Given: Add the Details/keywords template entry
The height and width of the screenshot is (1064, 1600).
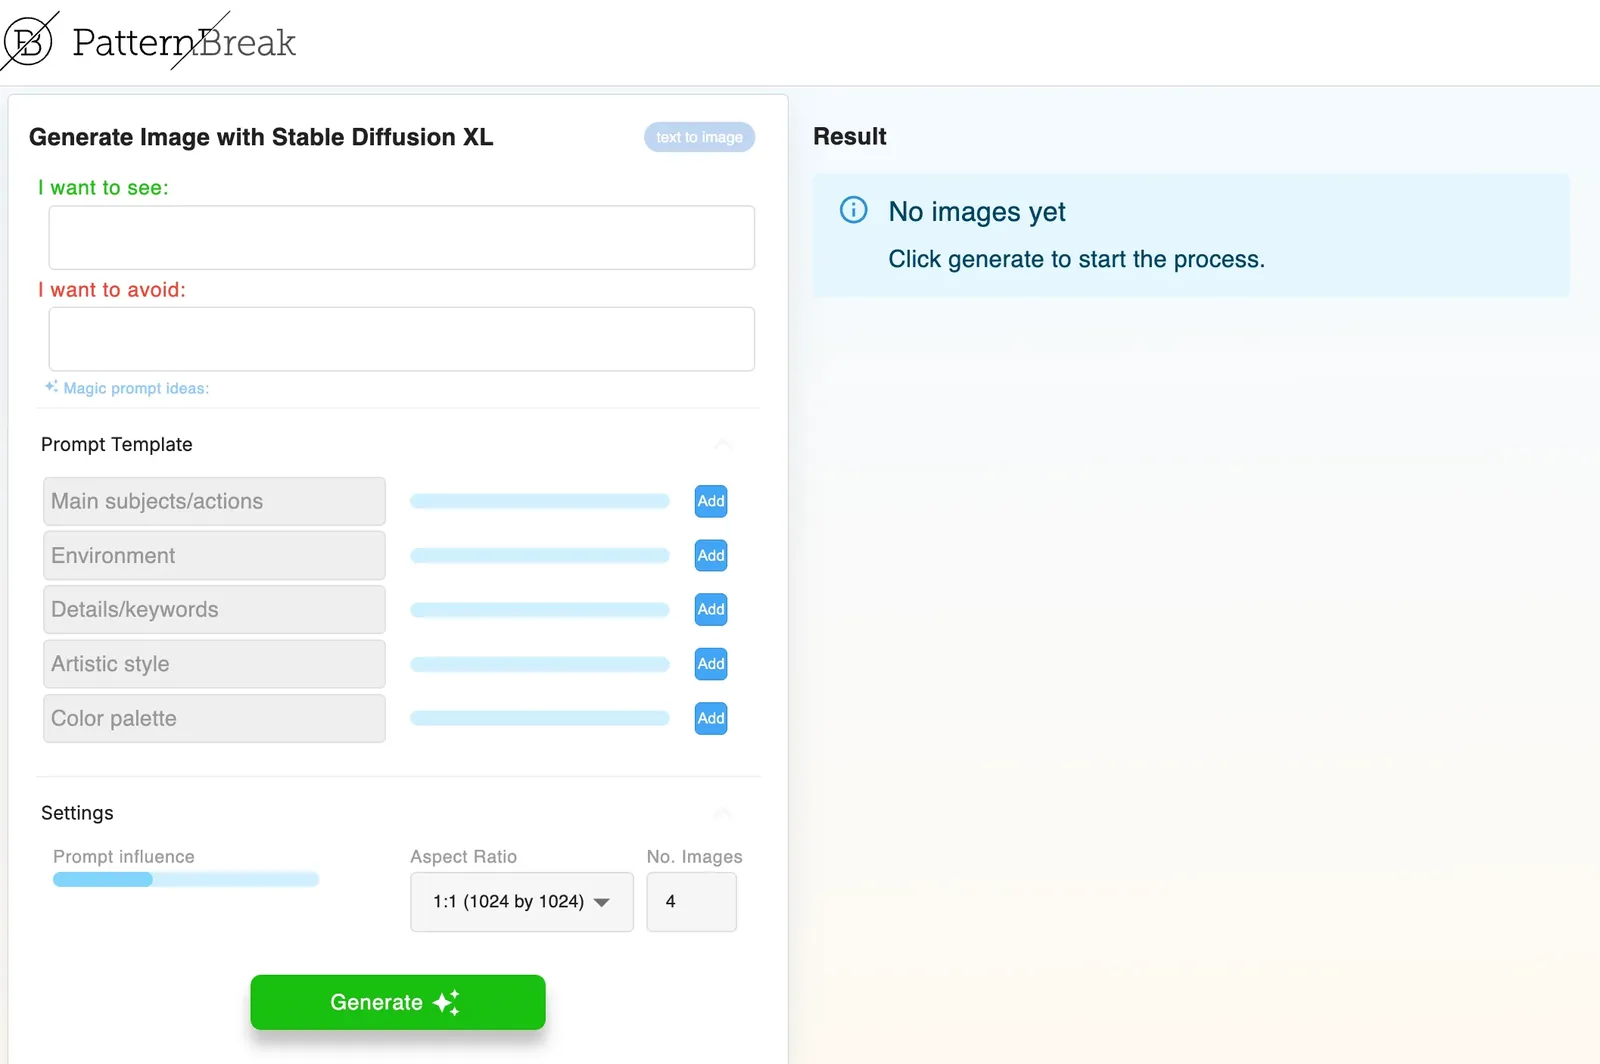Looking at the screenshot, I should [711, 609].
